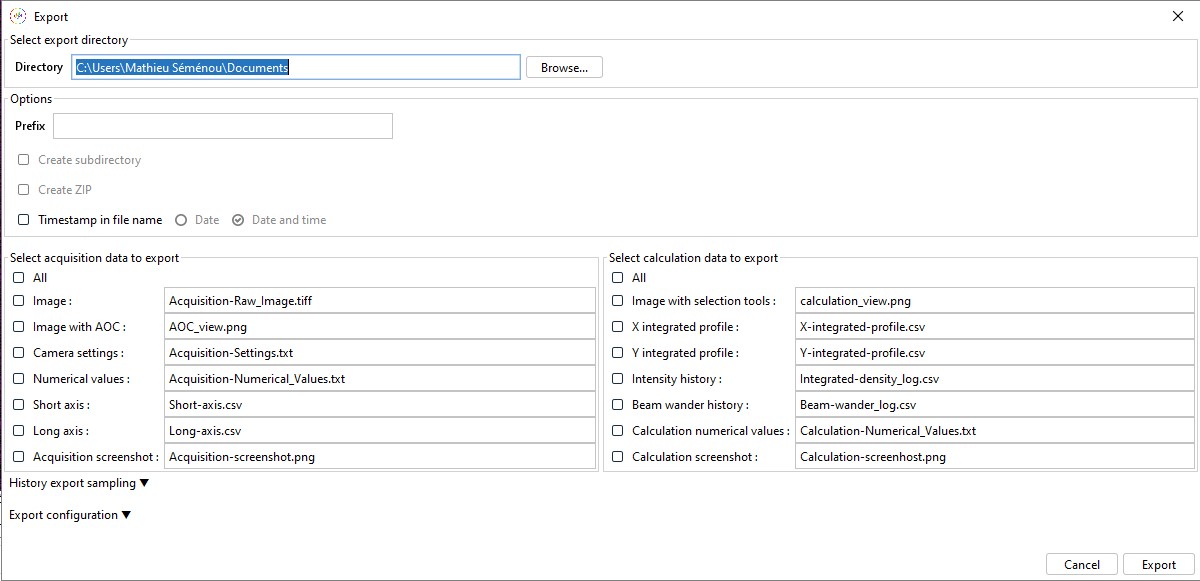This screenshot has height=581, width=1200.
Task: Enable Camera settings export checkbox
Action: pyautogui.click(x=19, y=353)
